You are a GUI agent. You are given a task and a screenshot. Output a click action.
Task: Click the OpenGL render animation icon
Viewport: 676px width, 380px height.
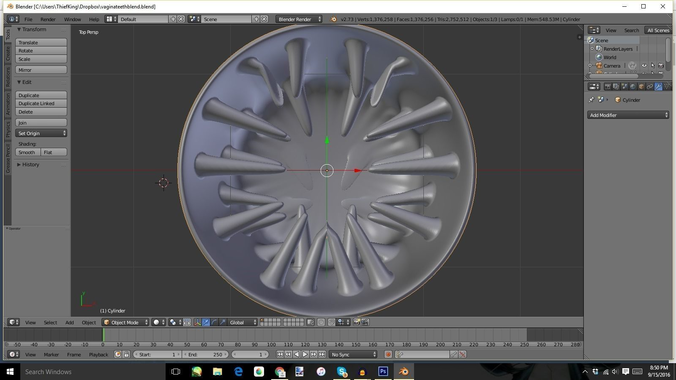click(x=365, y=322)
